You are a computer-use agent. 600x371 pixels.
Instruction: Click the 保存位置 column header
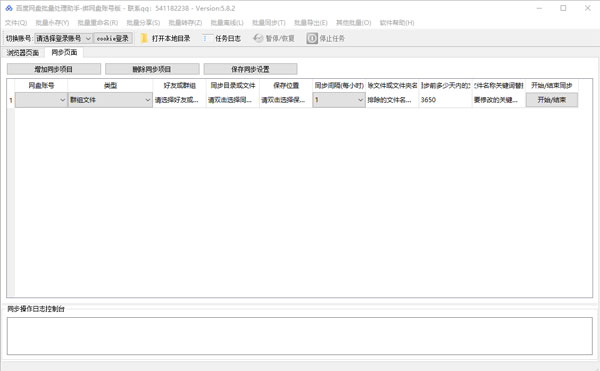(286, 86)
